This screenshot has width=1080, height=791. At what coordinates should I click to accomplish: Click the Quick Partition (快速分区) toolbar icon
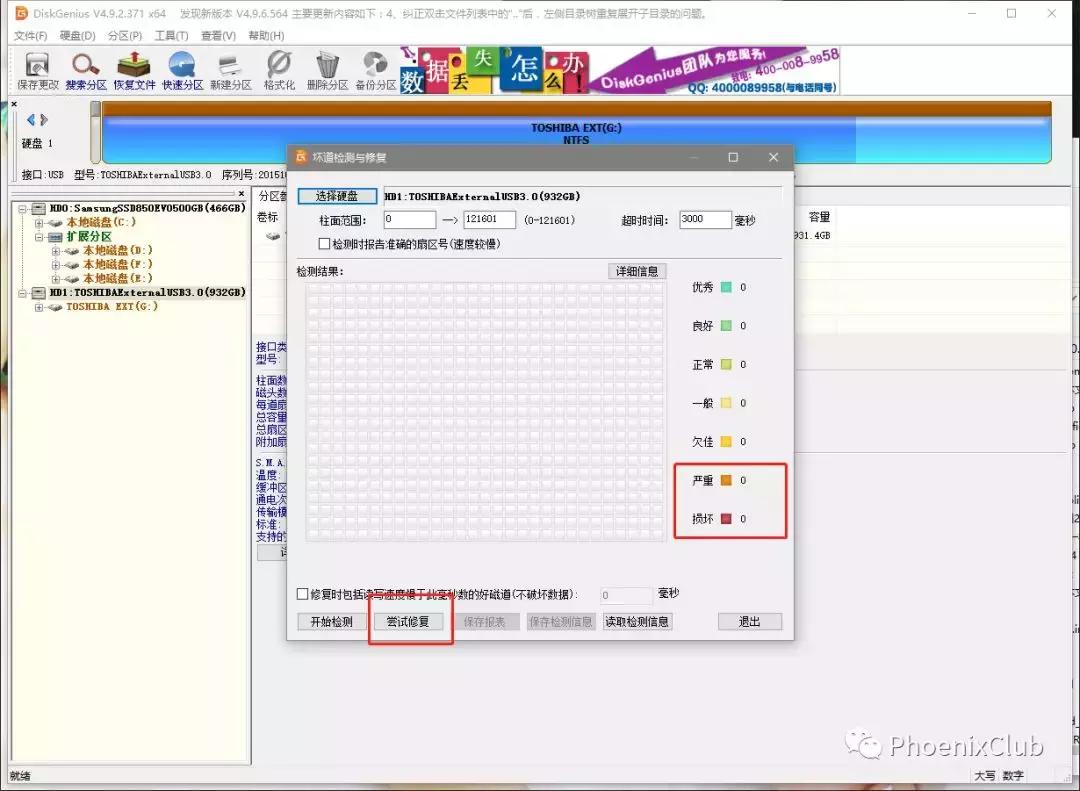[x=183, y=71]
